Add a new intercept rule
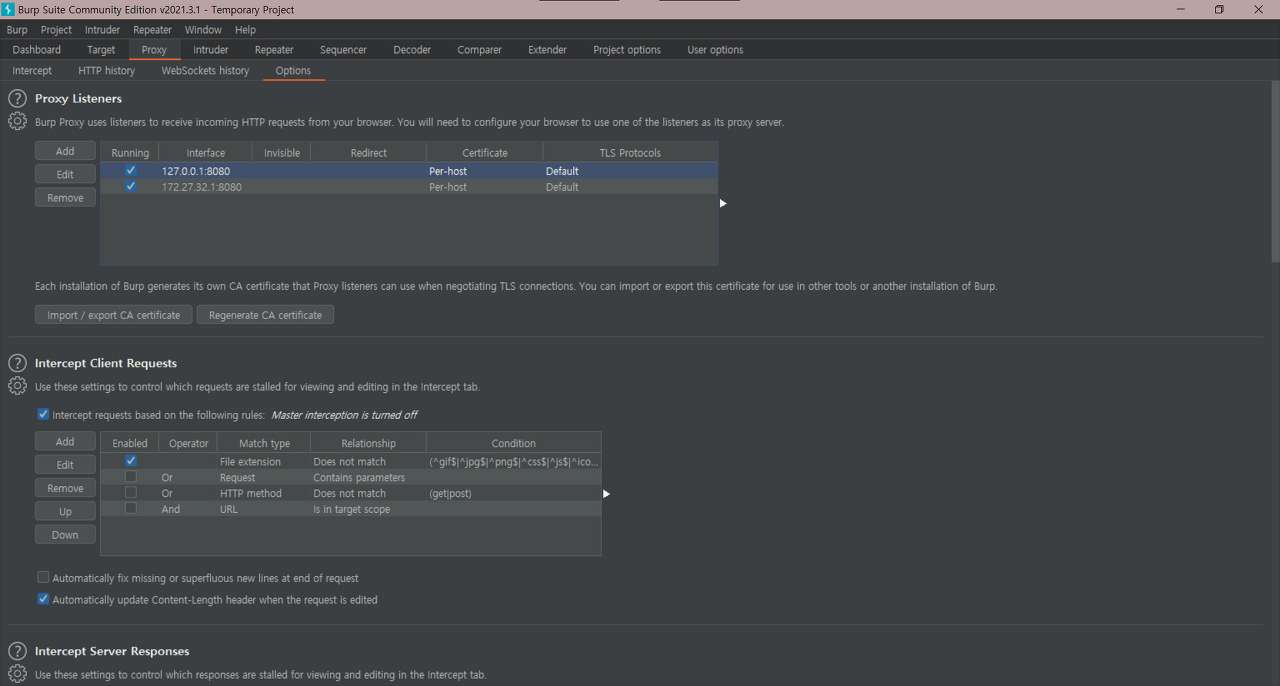Viewport: 1280px width, 686px height. [65, 441]
